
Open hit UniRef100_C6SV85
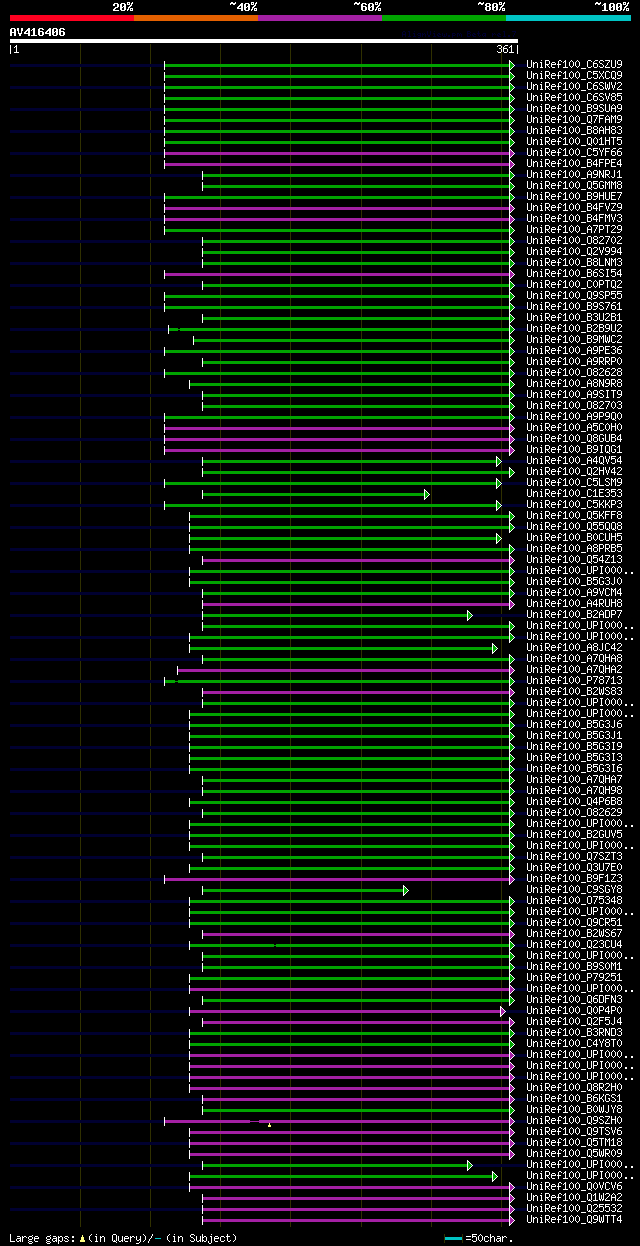[574, 98]
